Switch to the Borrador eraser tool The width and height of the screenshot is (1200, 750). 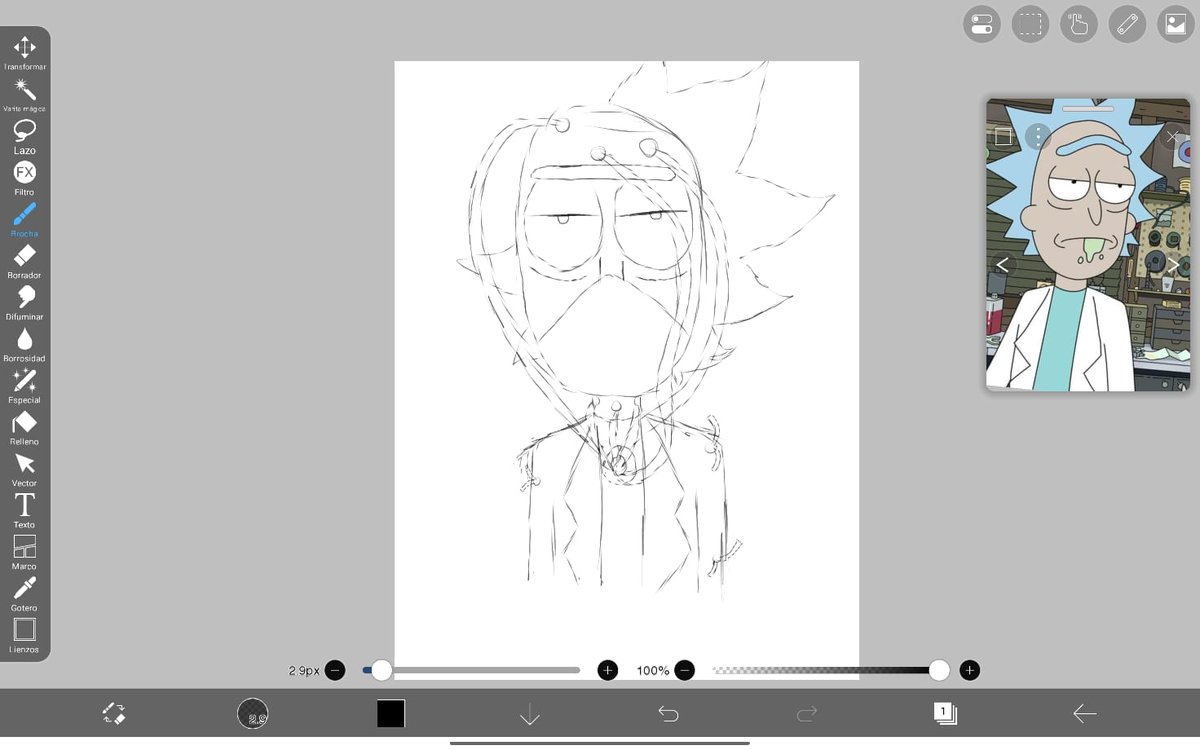click(25, 262)
